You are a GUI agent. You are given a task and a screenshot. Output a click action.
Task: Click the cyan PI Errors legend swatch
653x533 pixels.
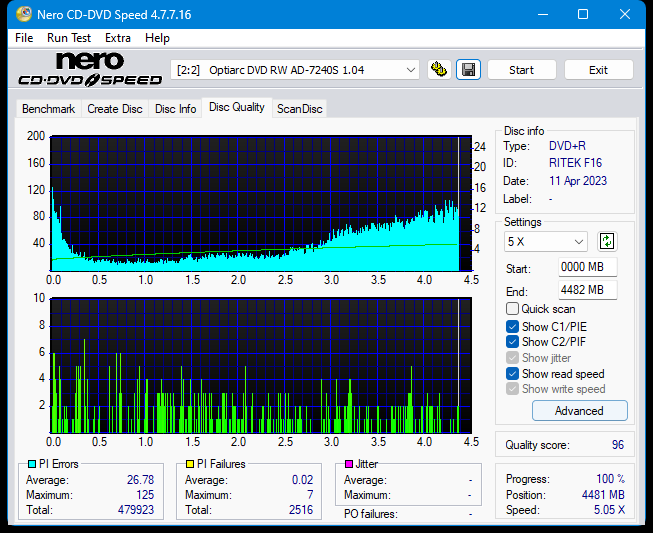32,464
